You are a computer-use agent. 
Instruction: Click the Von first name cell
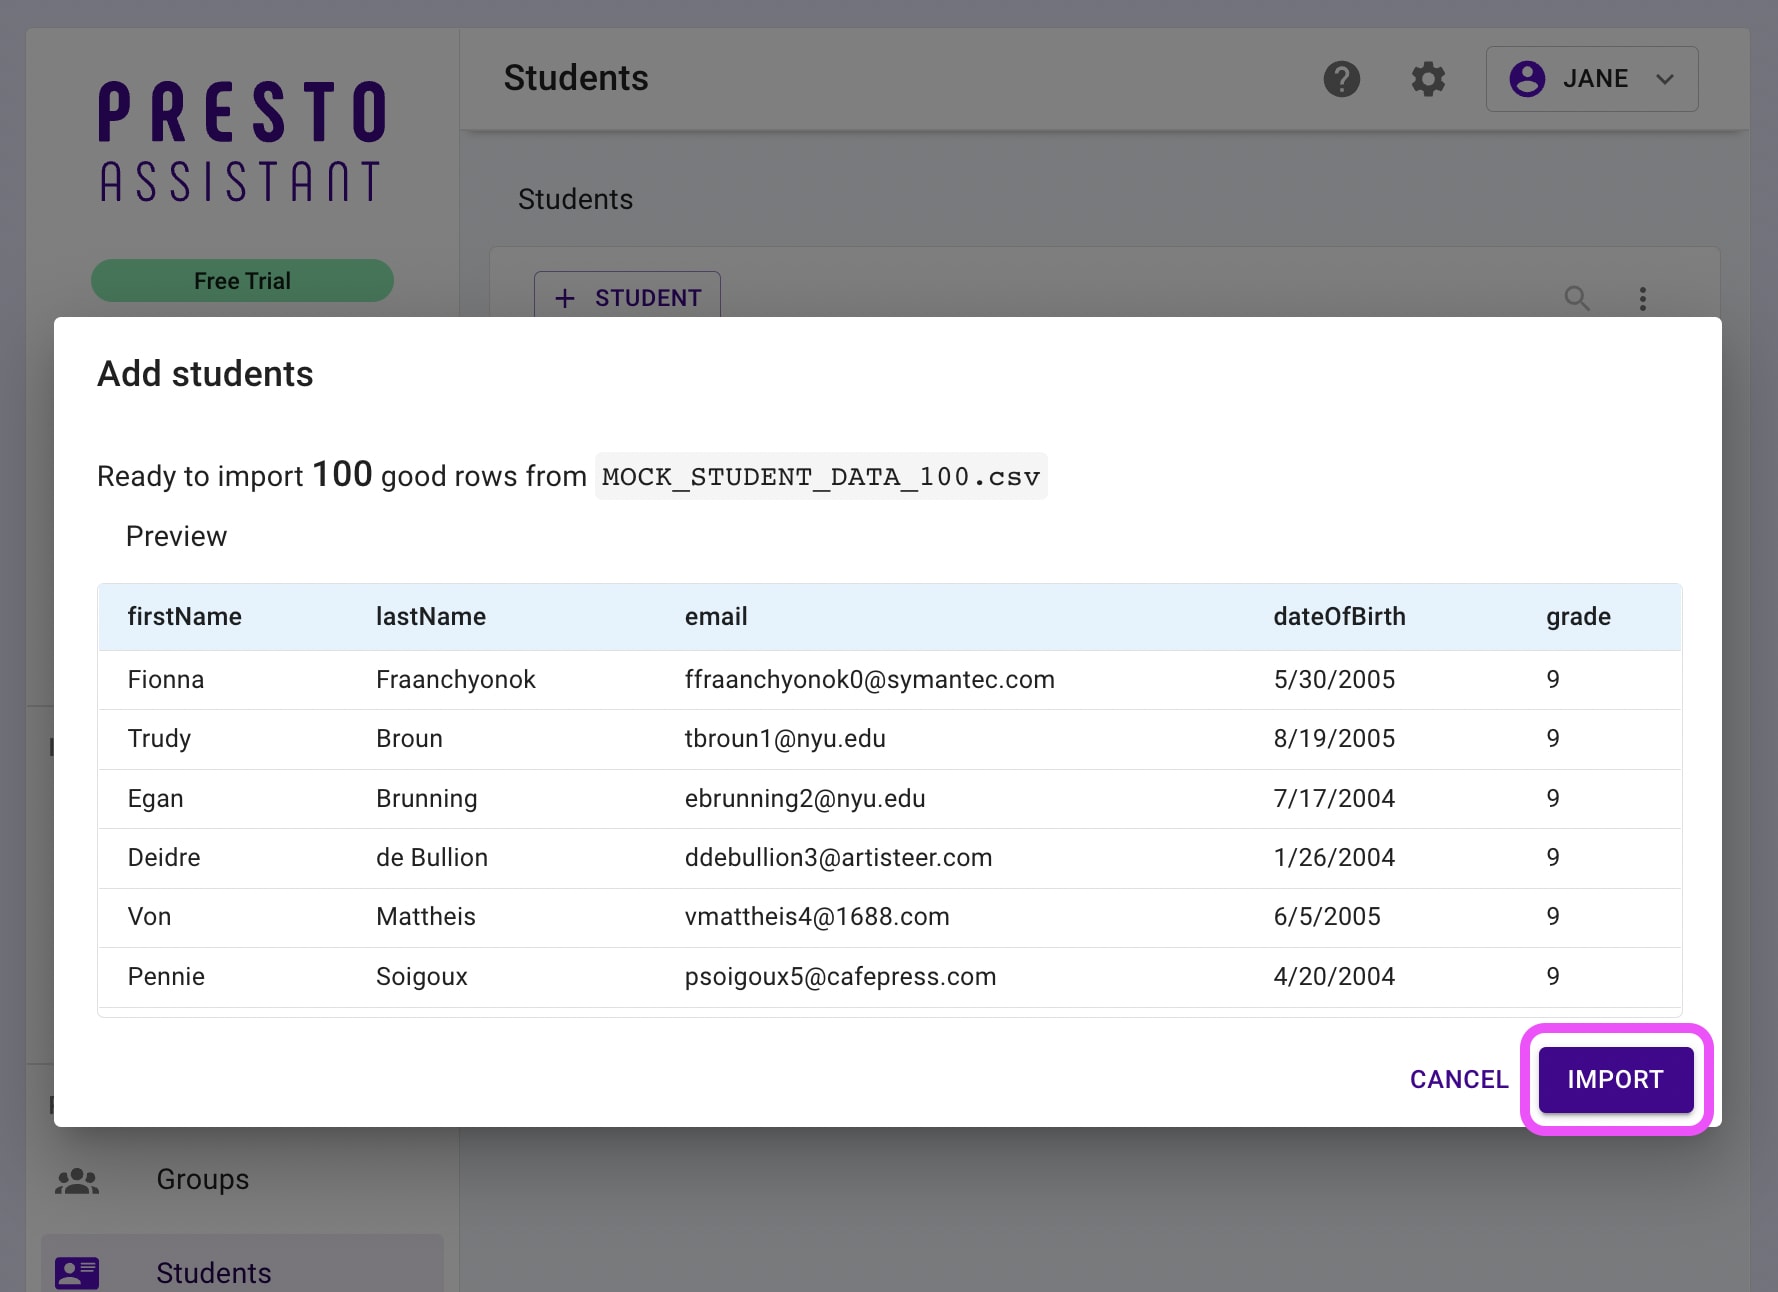tap(149, 917)
